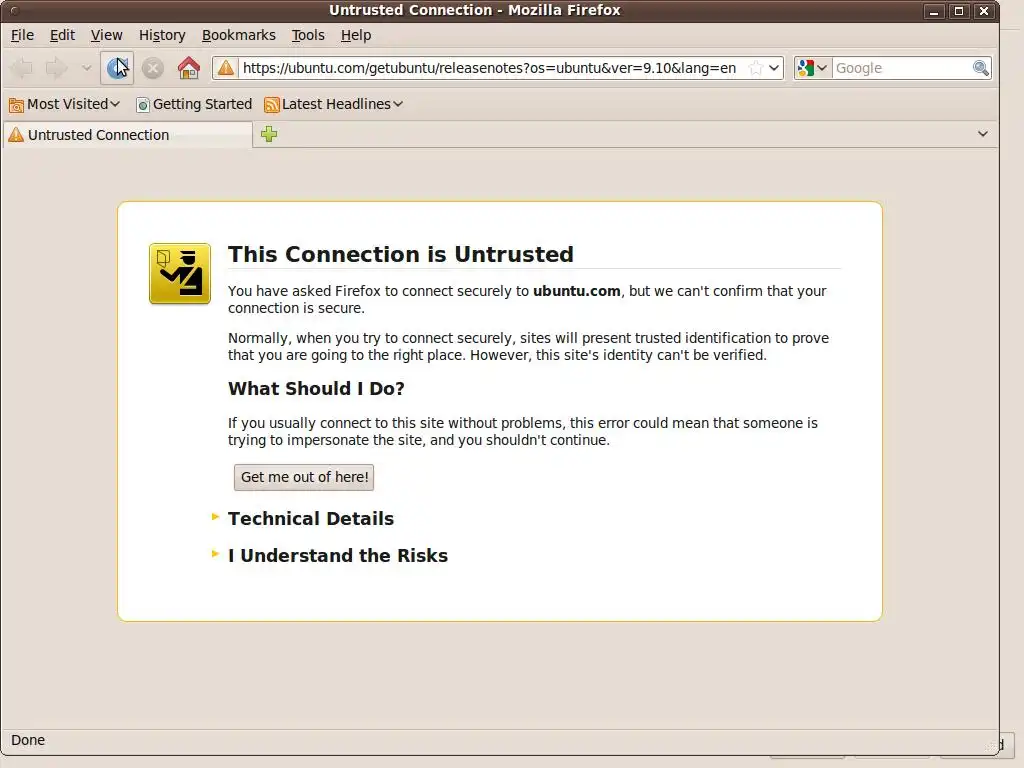1024x768 pixels.
Task: Open the Most Visited bookmarks folder
Action: pos(64,104)
